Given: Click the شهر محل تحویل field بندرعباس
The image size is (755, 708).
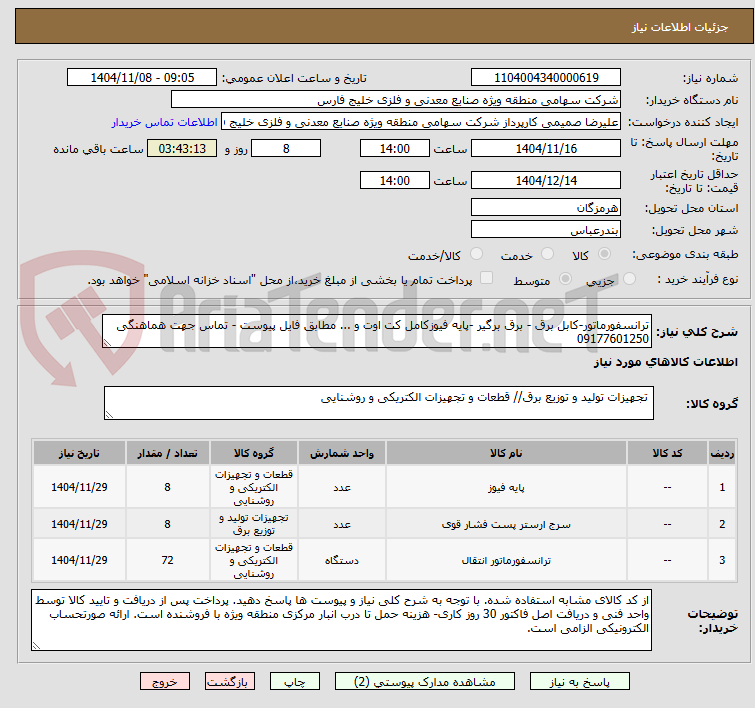Looking at the screenshot, I should coord(546,230).
